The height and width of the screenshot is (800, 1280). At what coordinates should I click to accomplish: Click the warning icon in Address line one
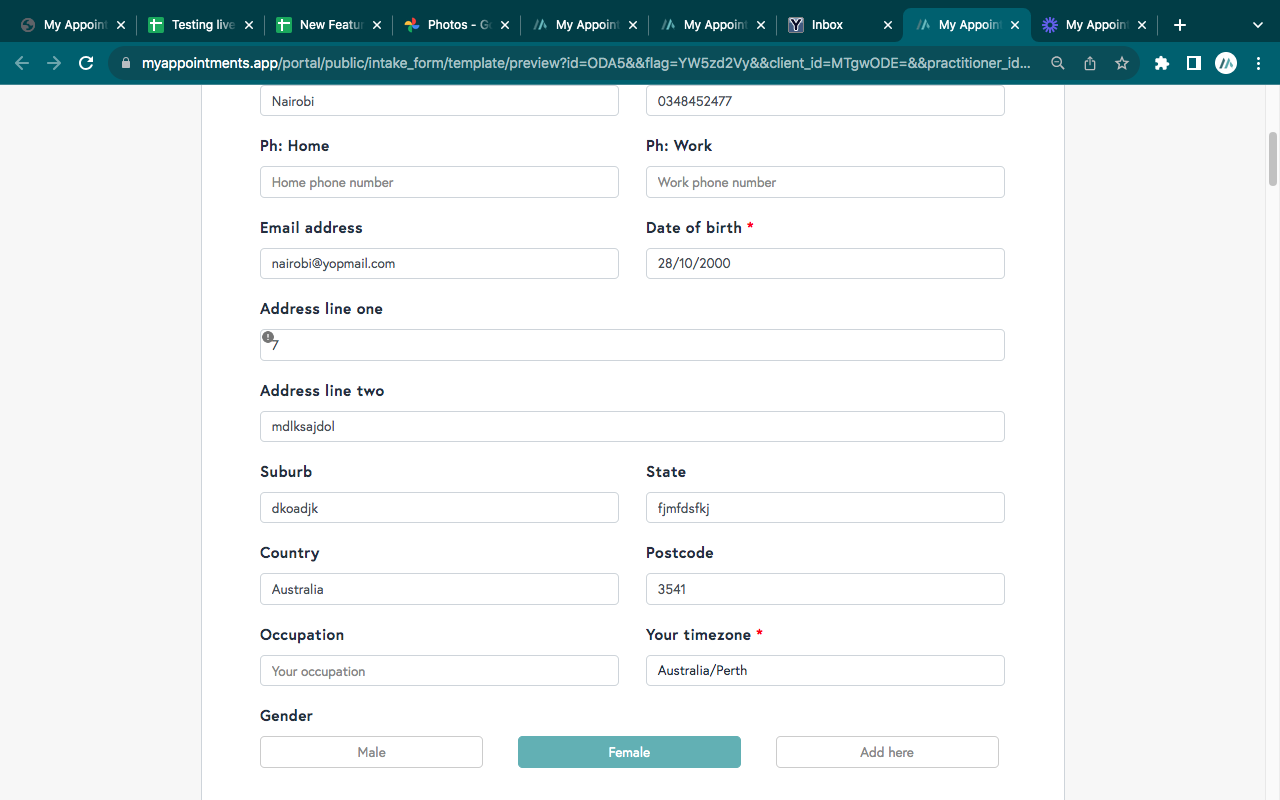coord(268,337)
